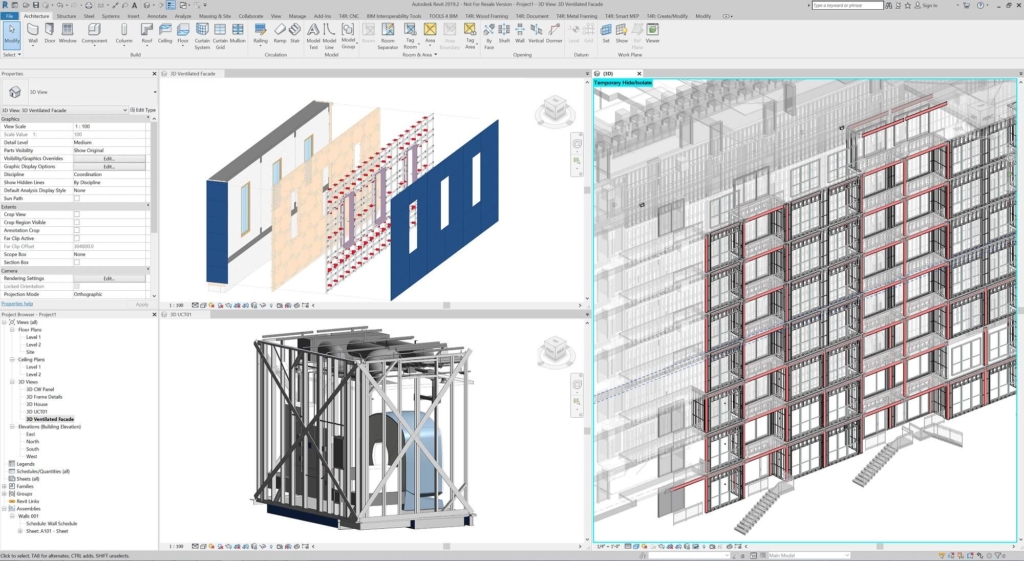Click the Tag Room tool
The height and width of the screenshot is (561, 1024).
(409, 36)
